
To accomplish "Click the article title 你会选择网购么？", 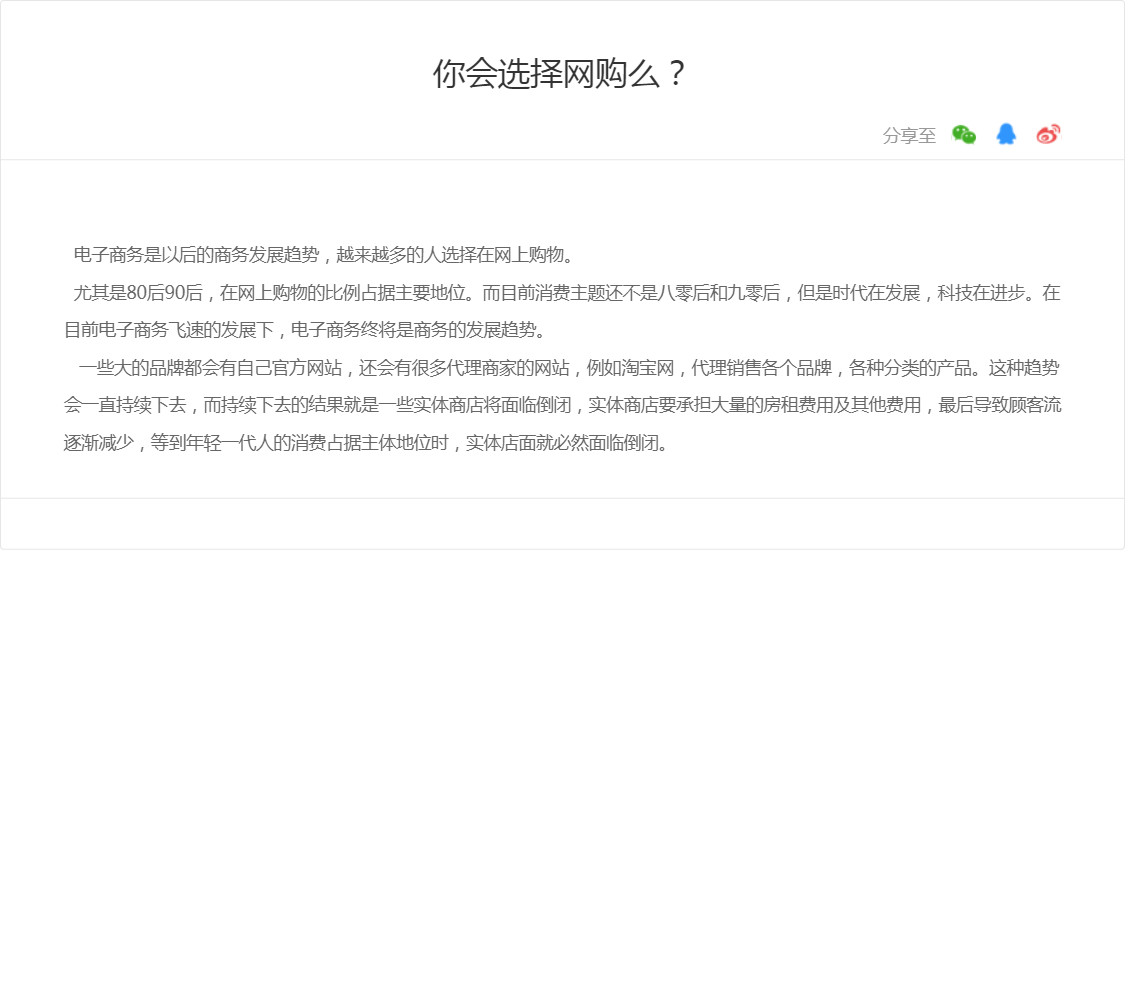I will tap(560, 74).
